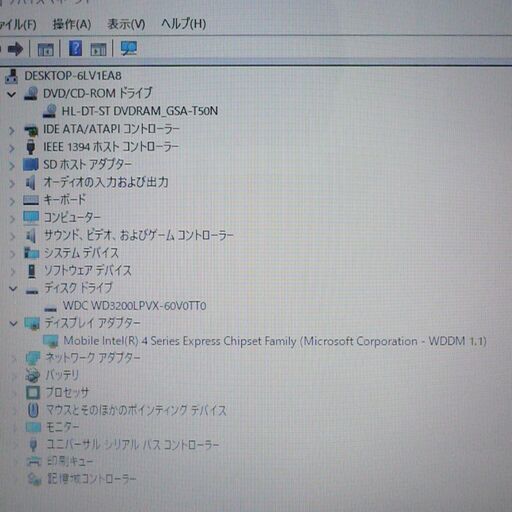The width and height of the screenshot is (512, 512).
Task: Click the キーボード keyboard icon
Action: [x=31, y=200]
